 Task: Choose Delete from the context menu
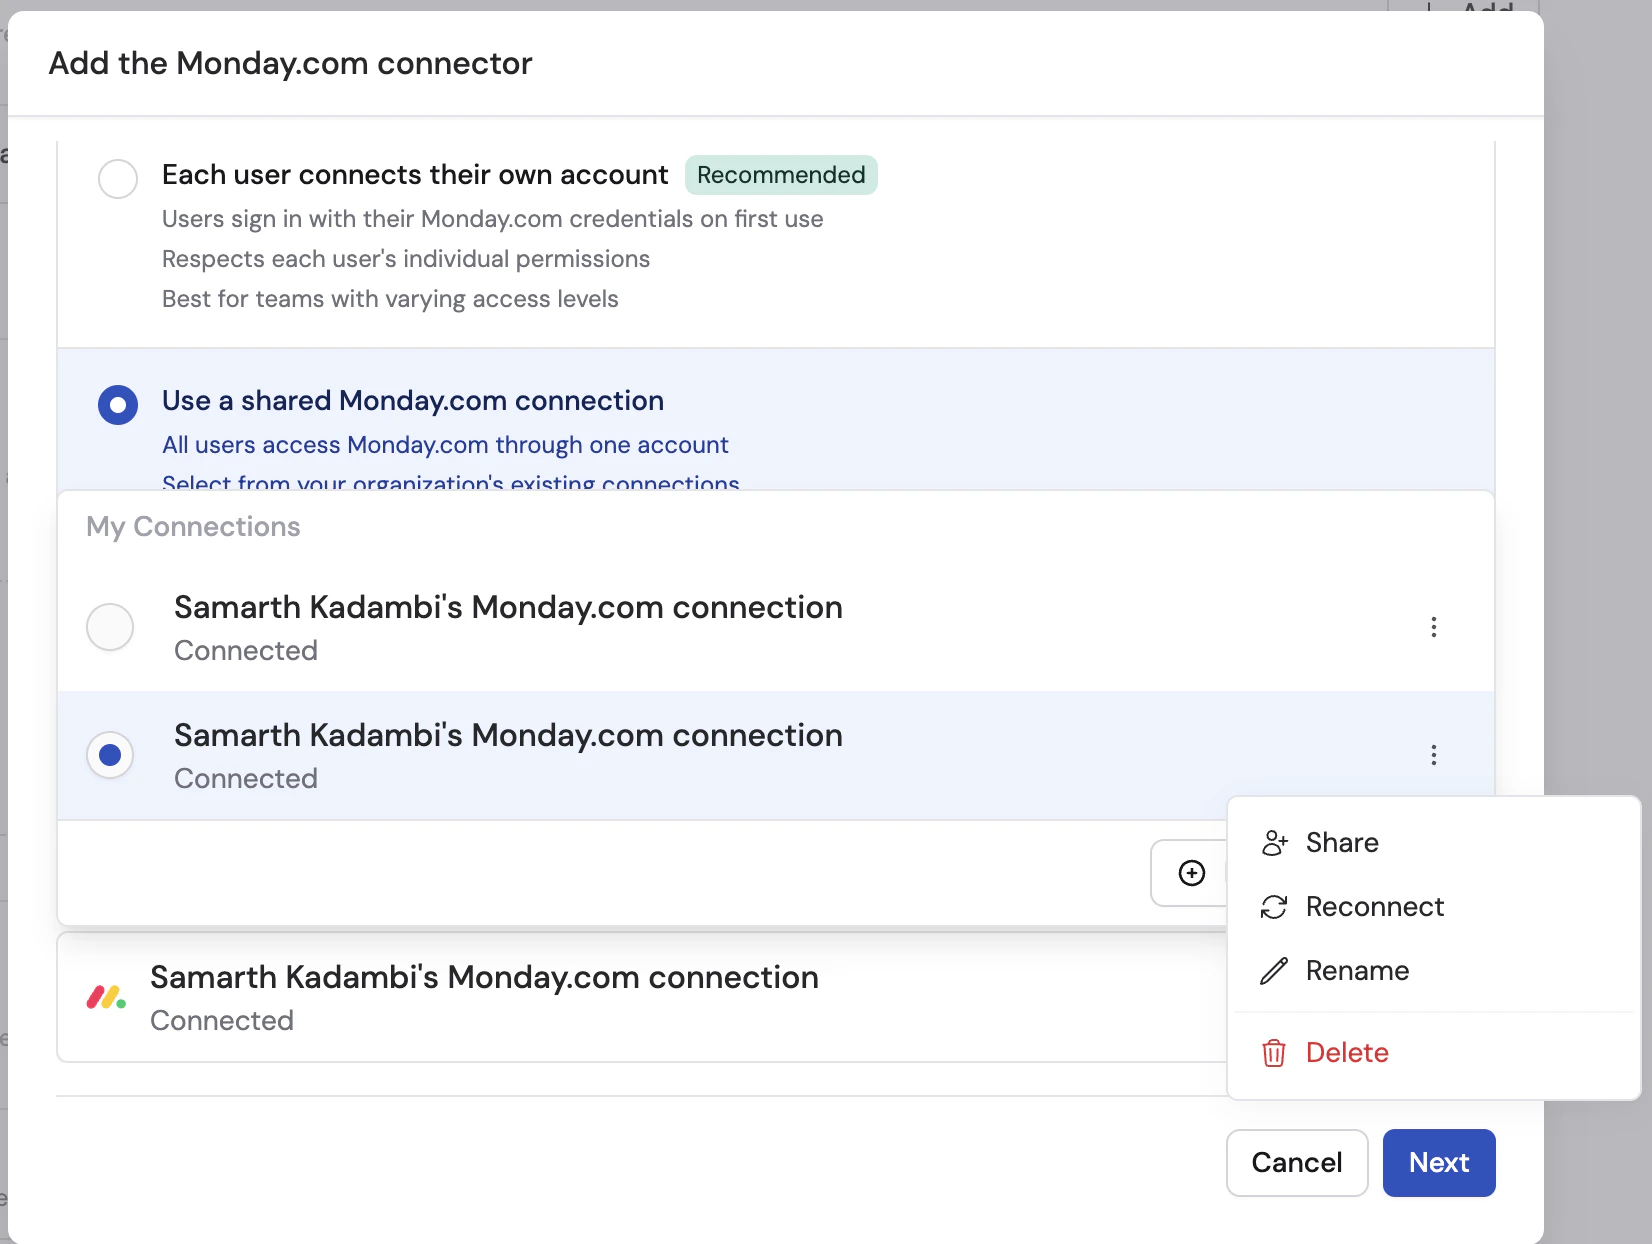pyautogui.click(x=1347, y=1053)
